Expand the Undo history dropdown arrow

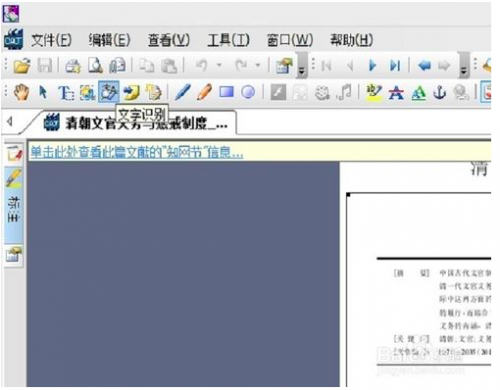click(x=219, y=65)
